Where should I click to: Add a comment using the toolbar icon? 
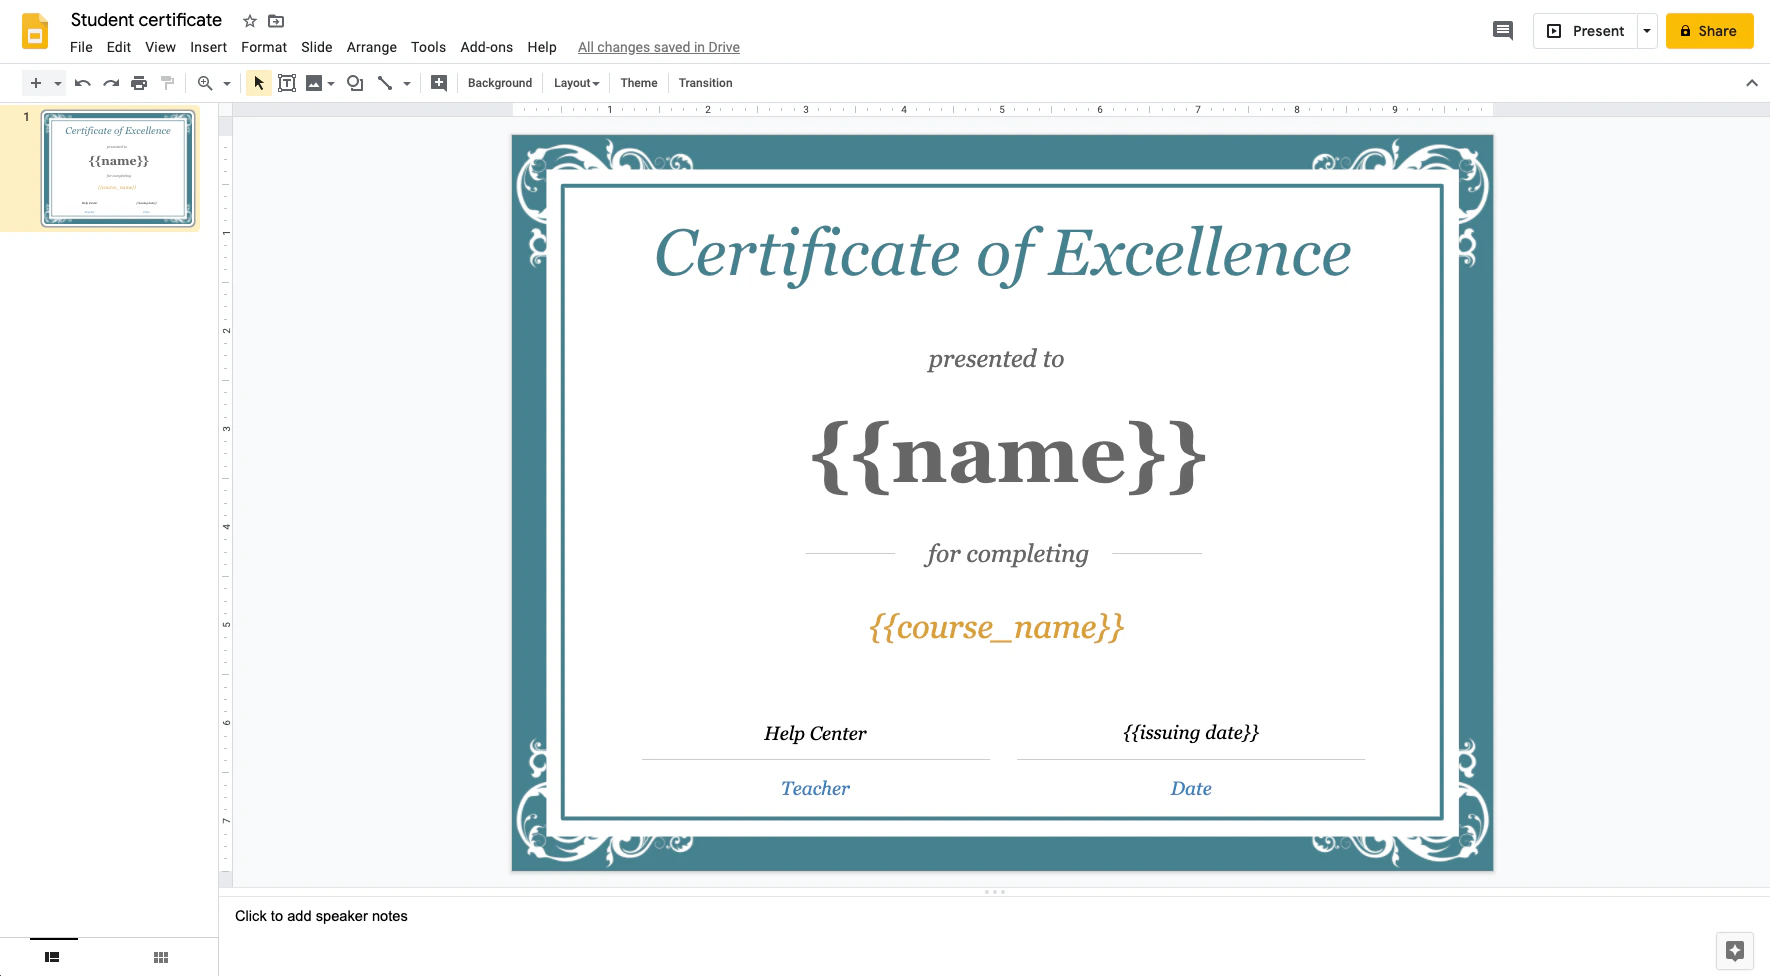438,83
